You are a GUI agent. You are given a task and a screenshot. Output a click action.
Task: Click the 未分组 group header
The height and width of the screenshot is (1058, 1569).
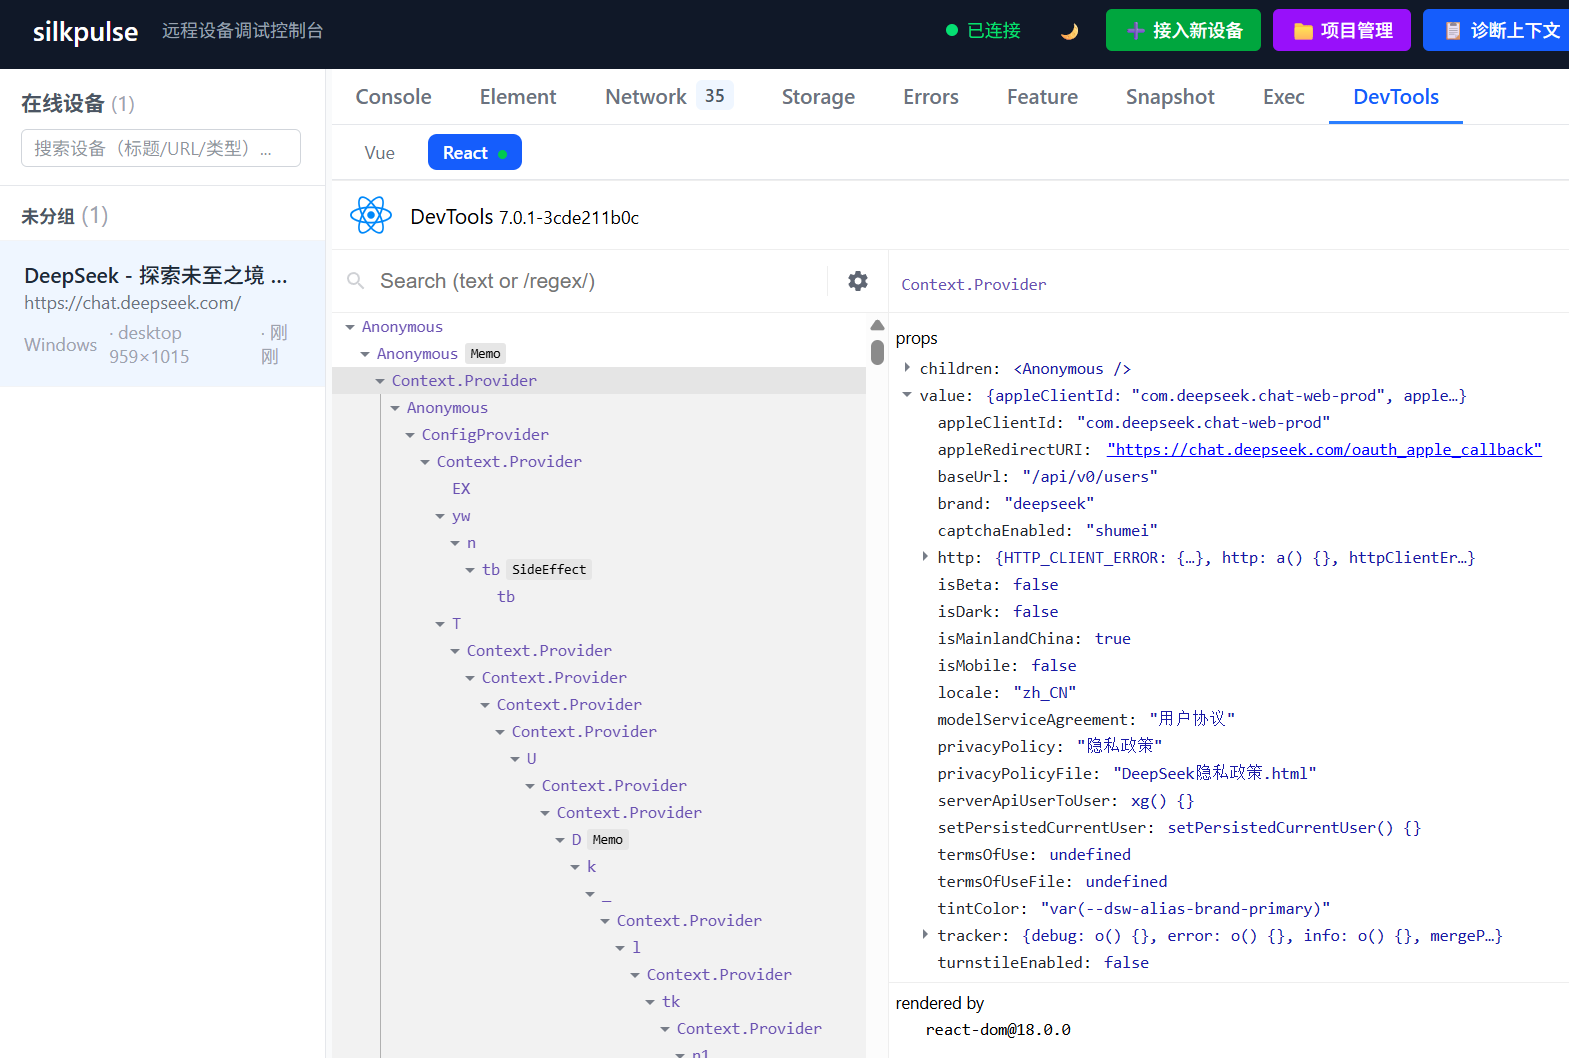(65, 216)
